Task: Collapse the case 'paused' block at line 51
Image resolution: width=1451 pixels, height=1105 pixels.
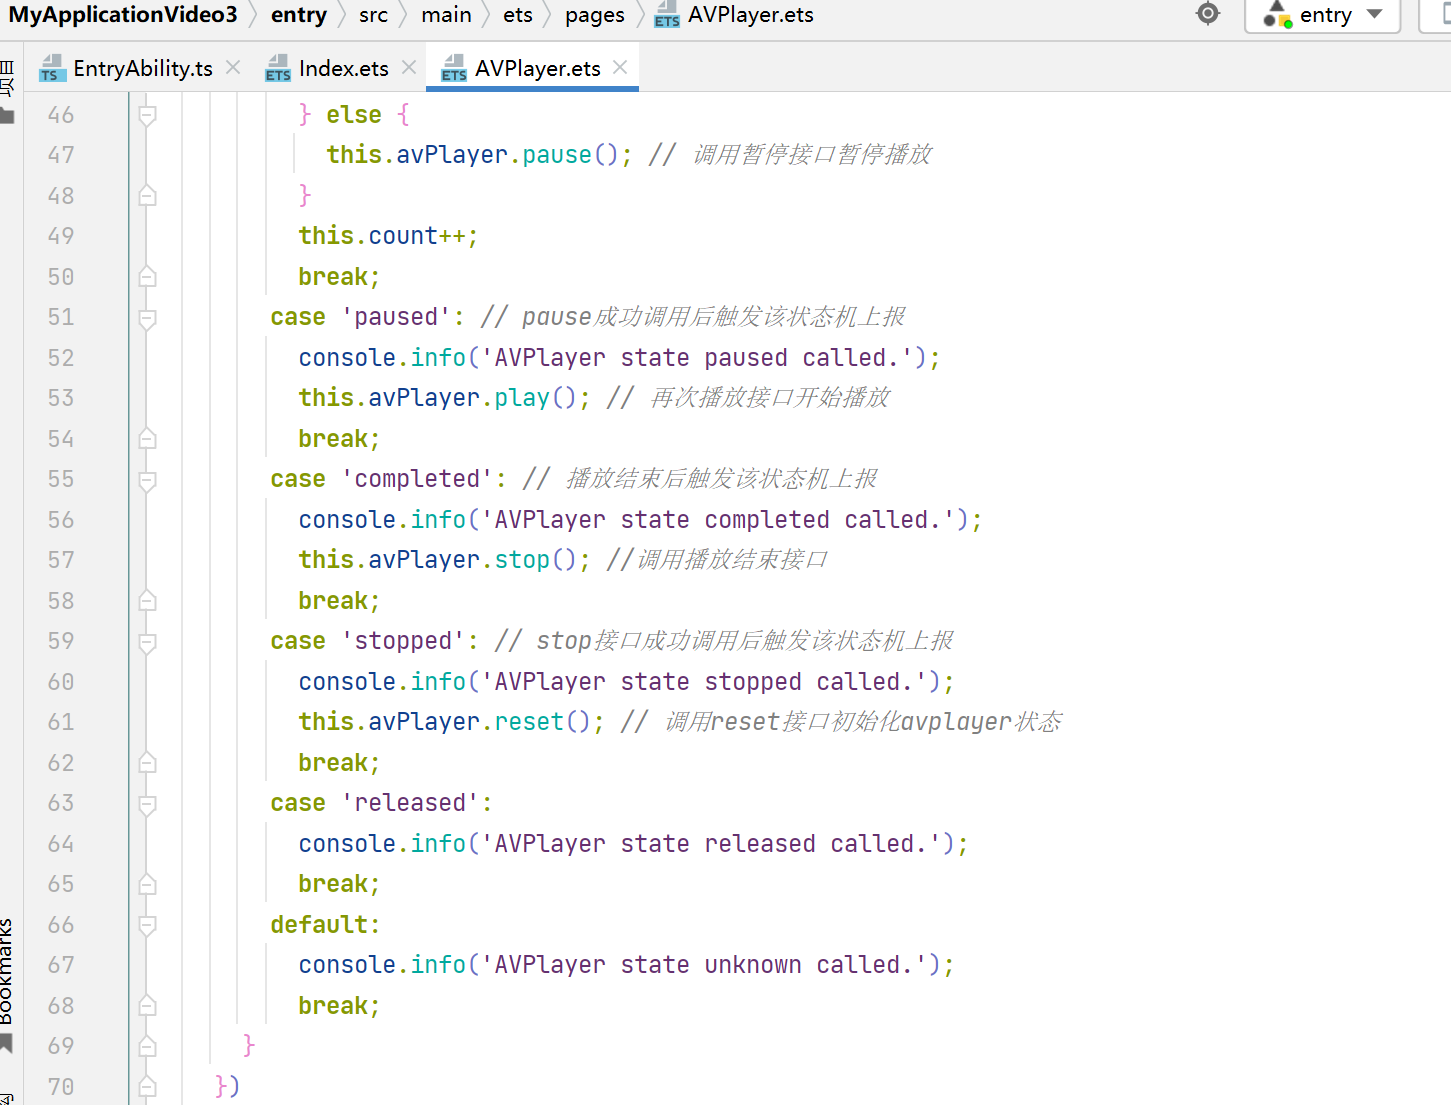Action: [147, 318]
